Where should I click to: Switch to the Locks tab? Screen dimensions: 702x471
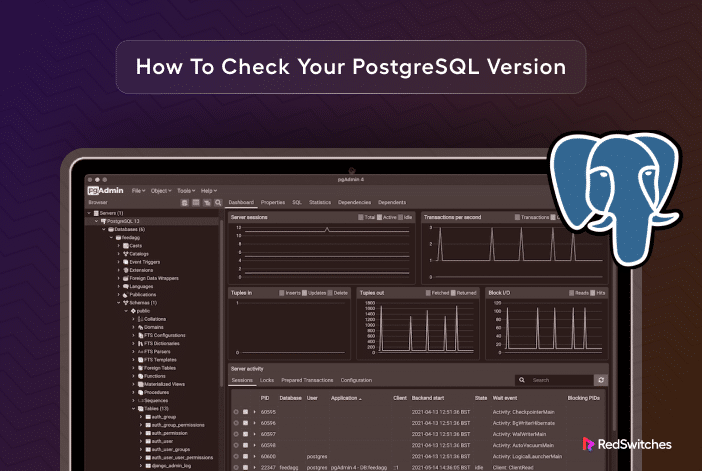(x=266, y=380)
